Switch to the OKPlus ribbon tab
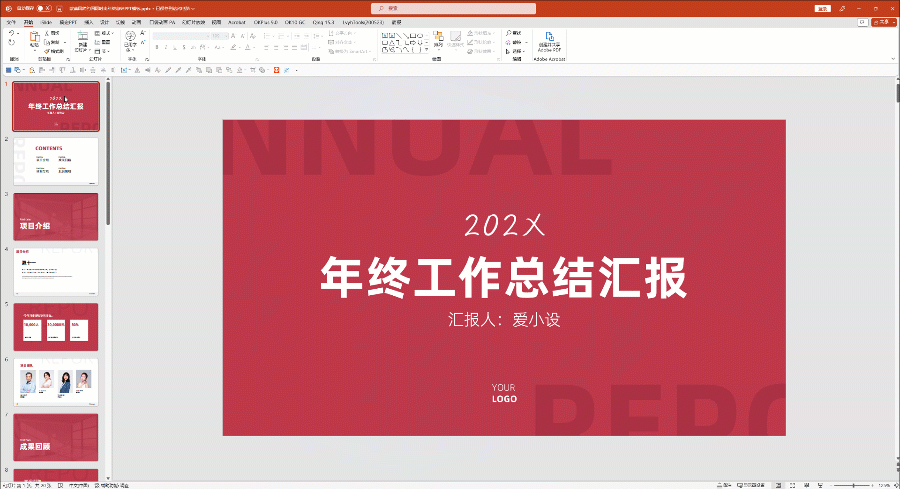Screen dimensions: 900x489 point(265,22)
